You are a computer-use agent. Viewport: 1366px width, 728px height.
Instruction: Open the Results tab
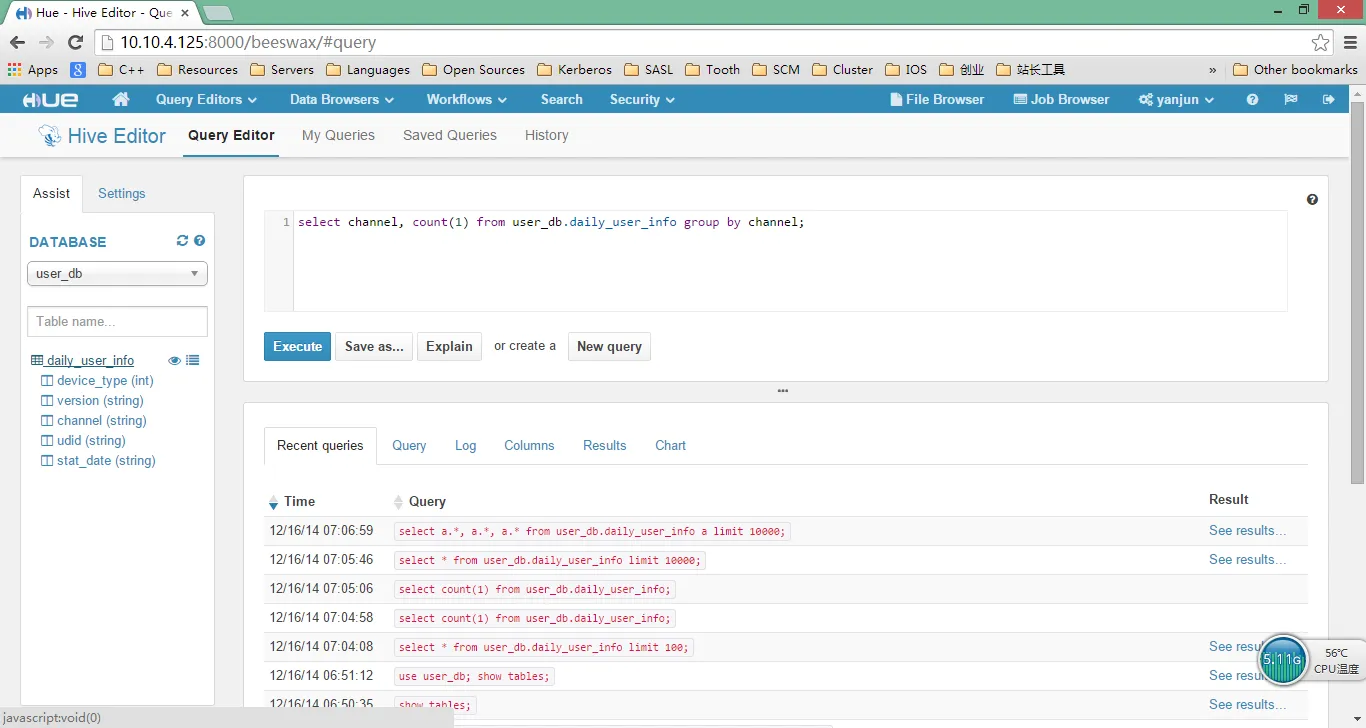[x=605, y=446]
